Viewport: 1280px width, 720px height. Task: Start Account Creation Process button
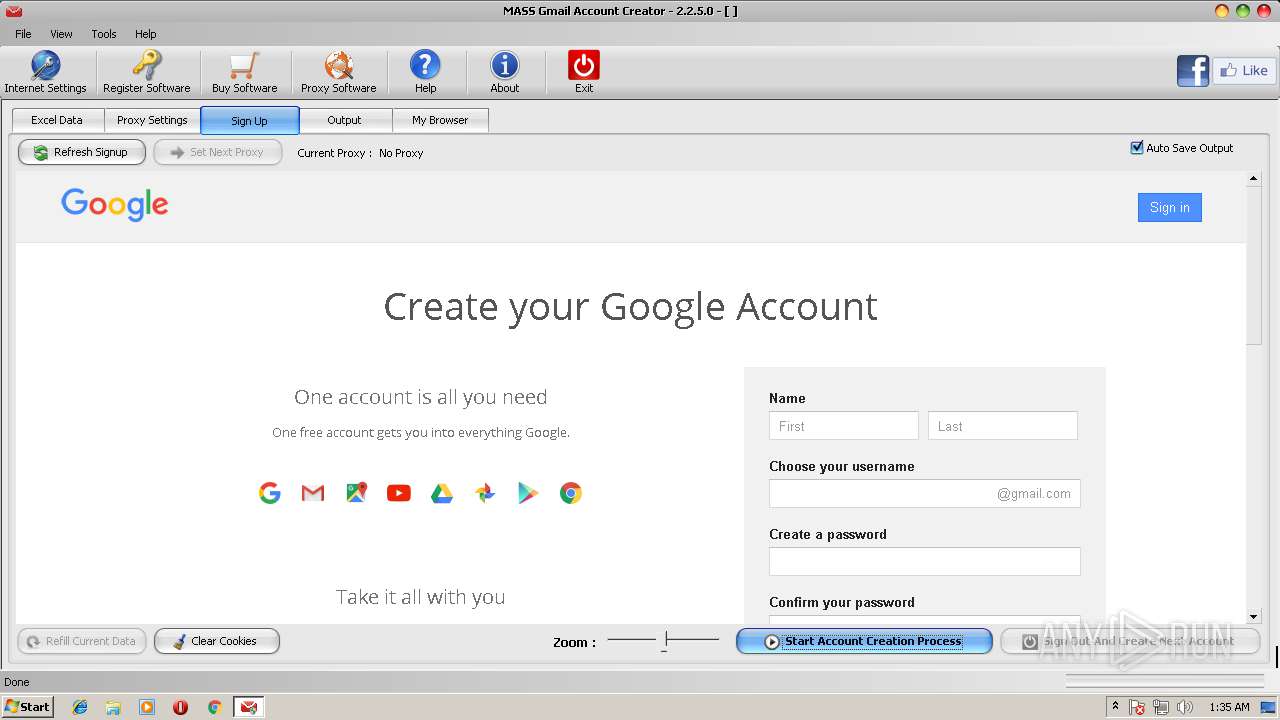[x=864, y=641]
